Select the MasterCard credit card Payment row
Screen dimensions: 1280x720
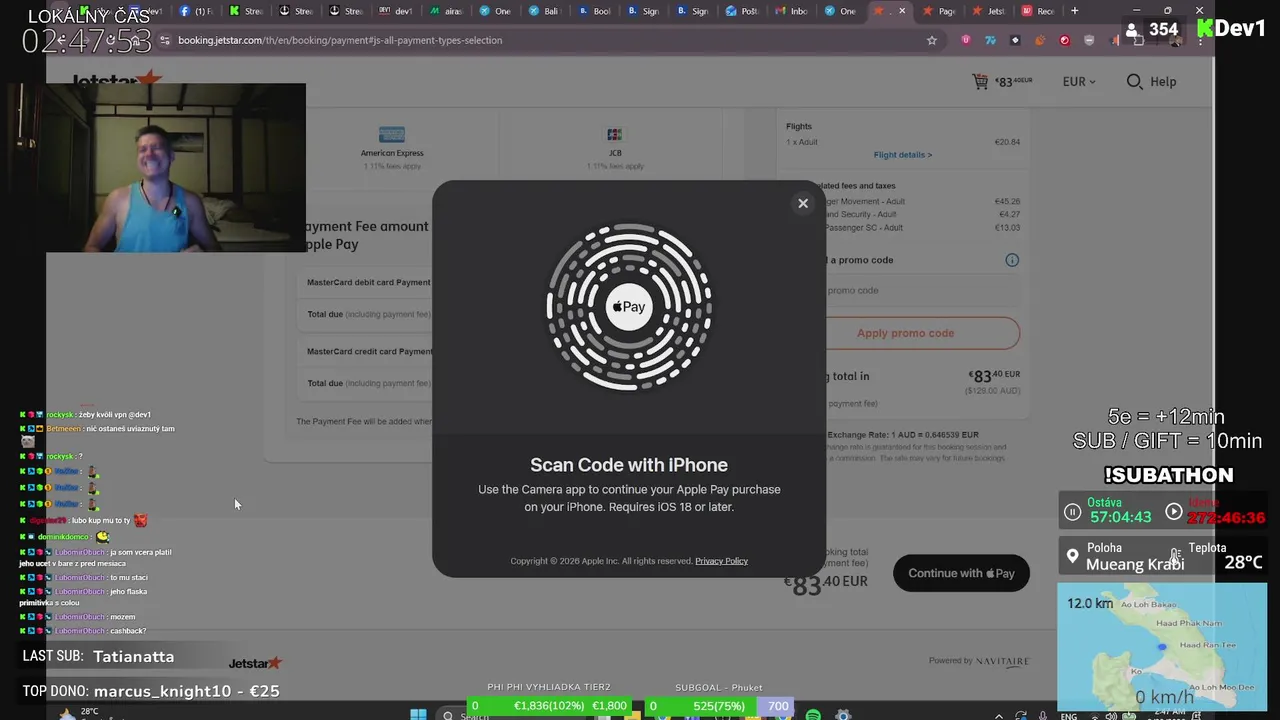[x=369, y=351]
